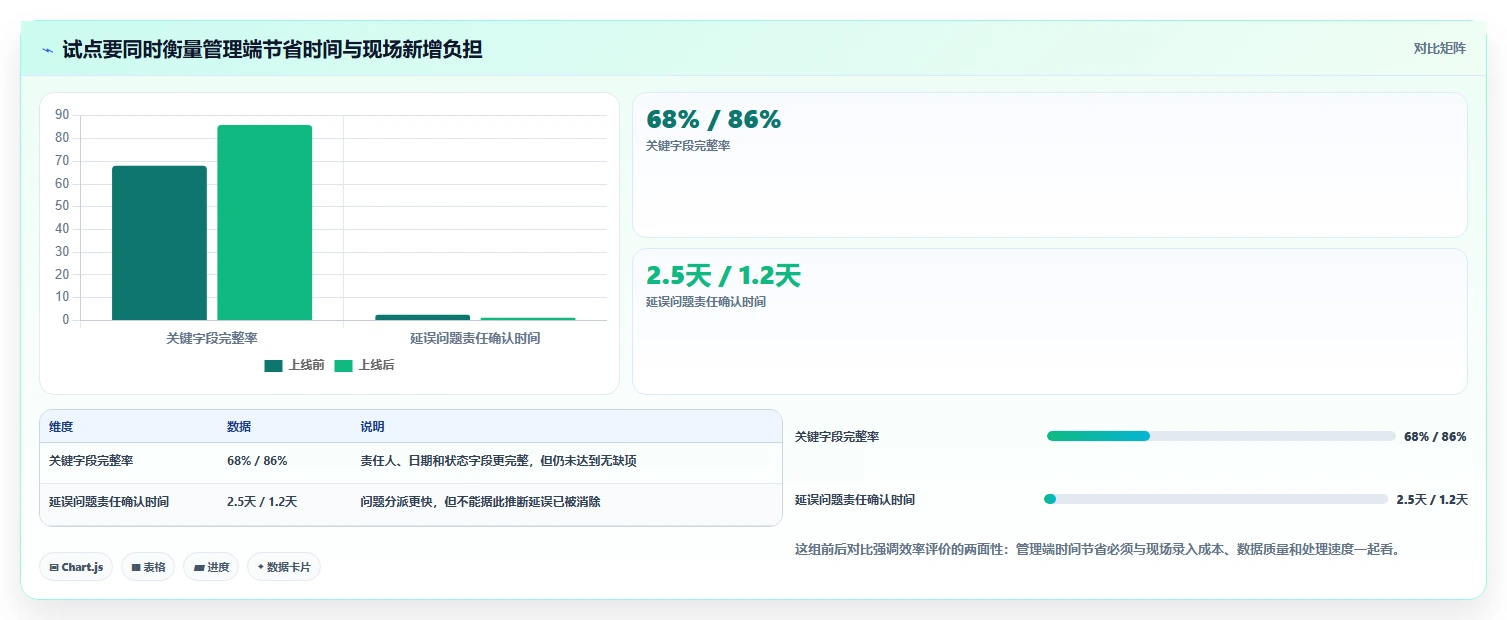1507x620 pixels.
Task: Click the 上线前 bar for 关键字段完整率
Action: point(159,243)
